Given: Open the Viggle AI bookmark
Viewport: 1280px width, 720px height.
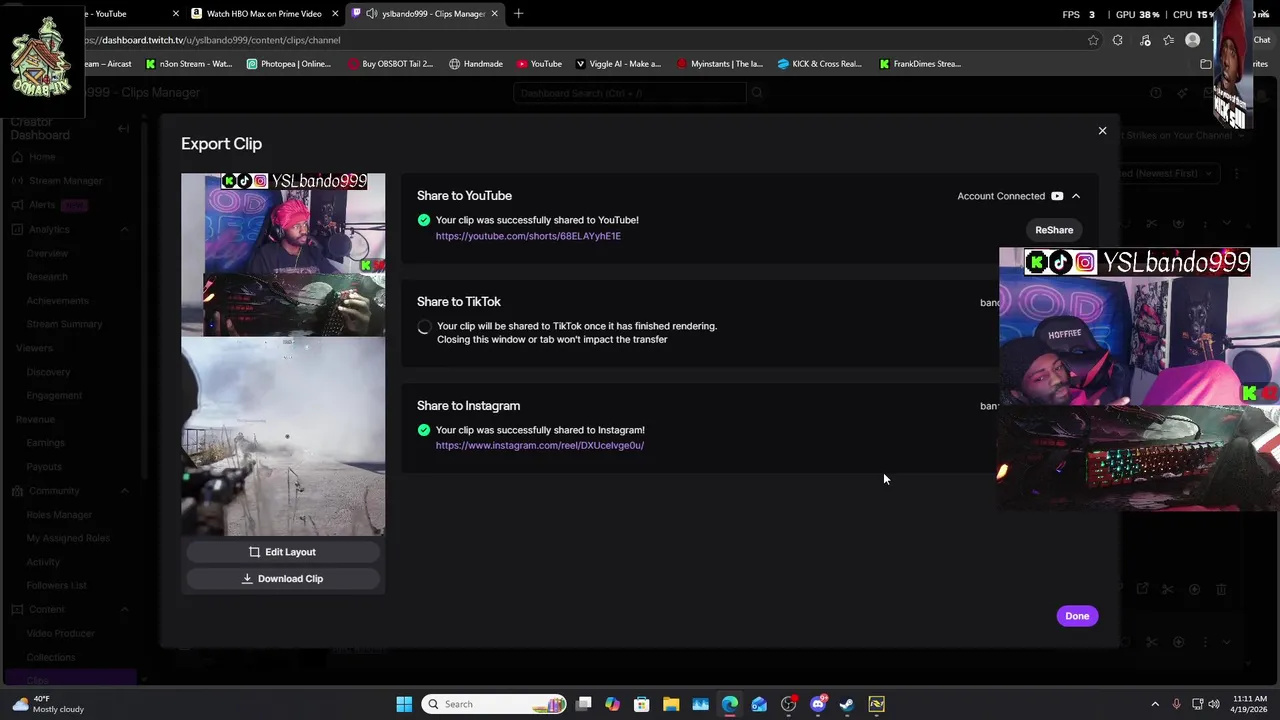Looking at the screenshot, I should point(618,64).
